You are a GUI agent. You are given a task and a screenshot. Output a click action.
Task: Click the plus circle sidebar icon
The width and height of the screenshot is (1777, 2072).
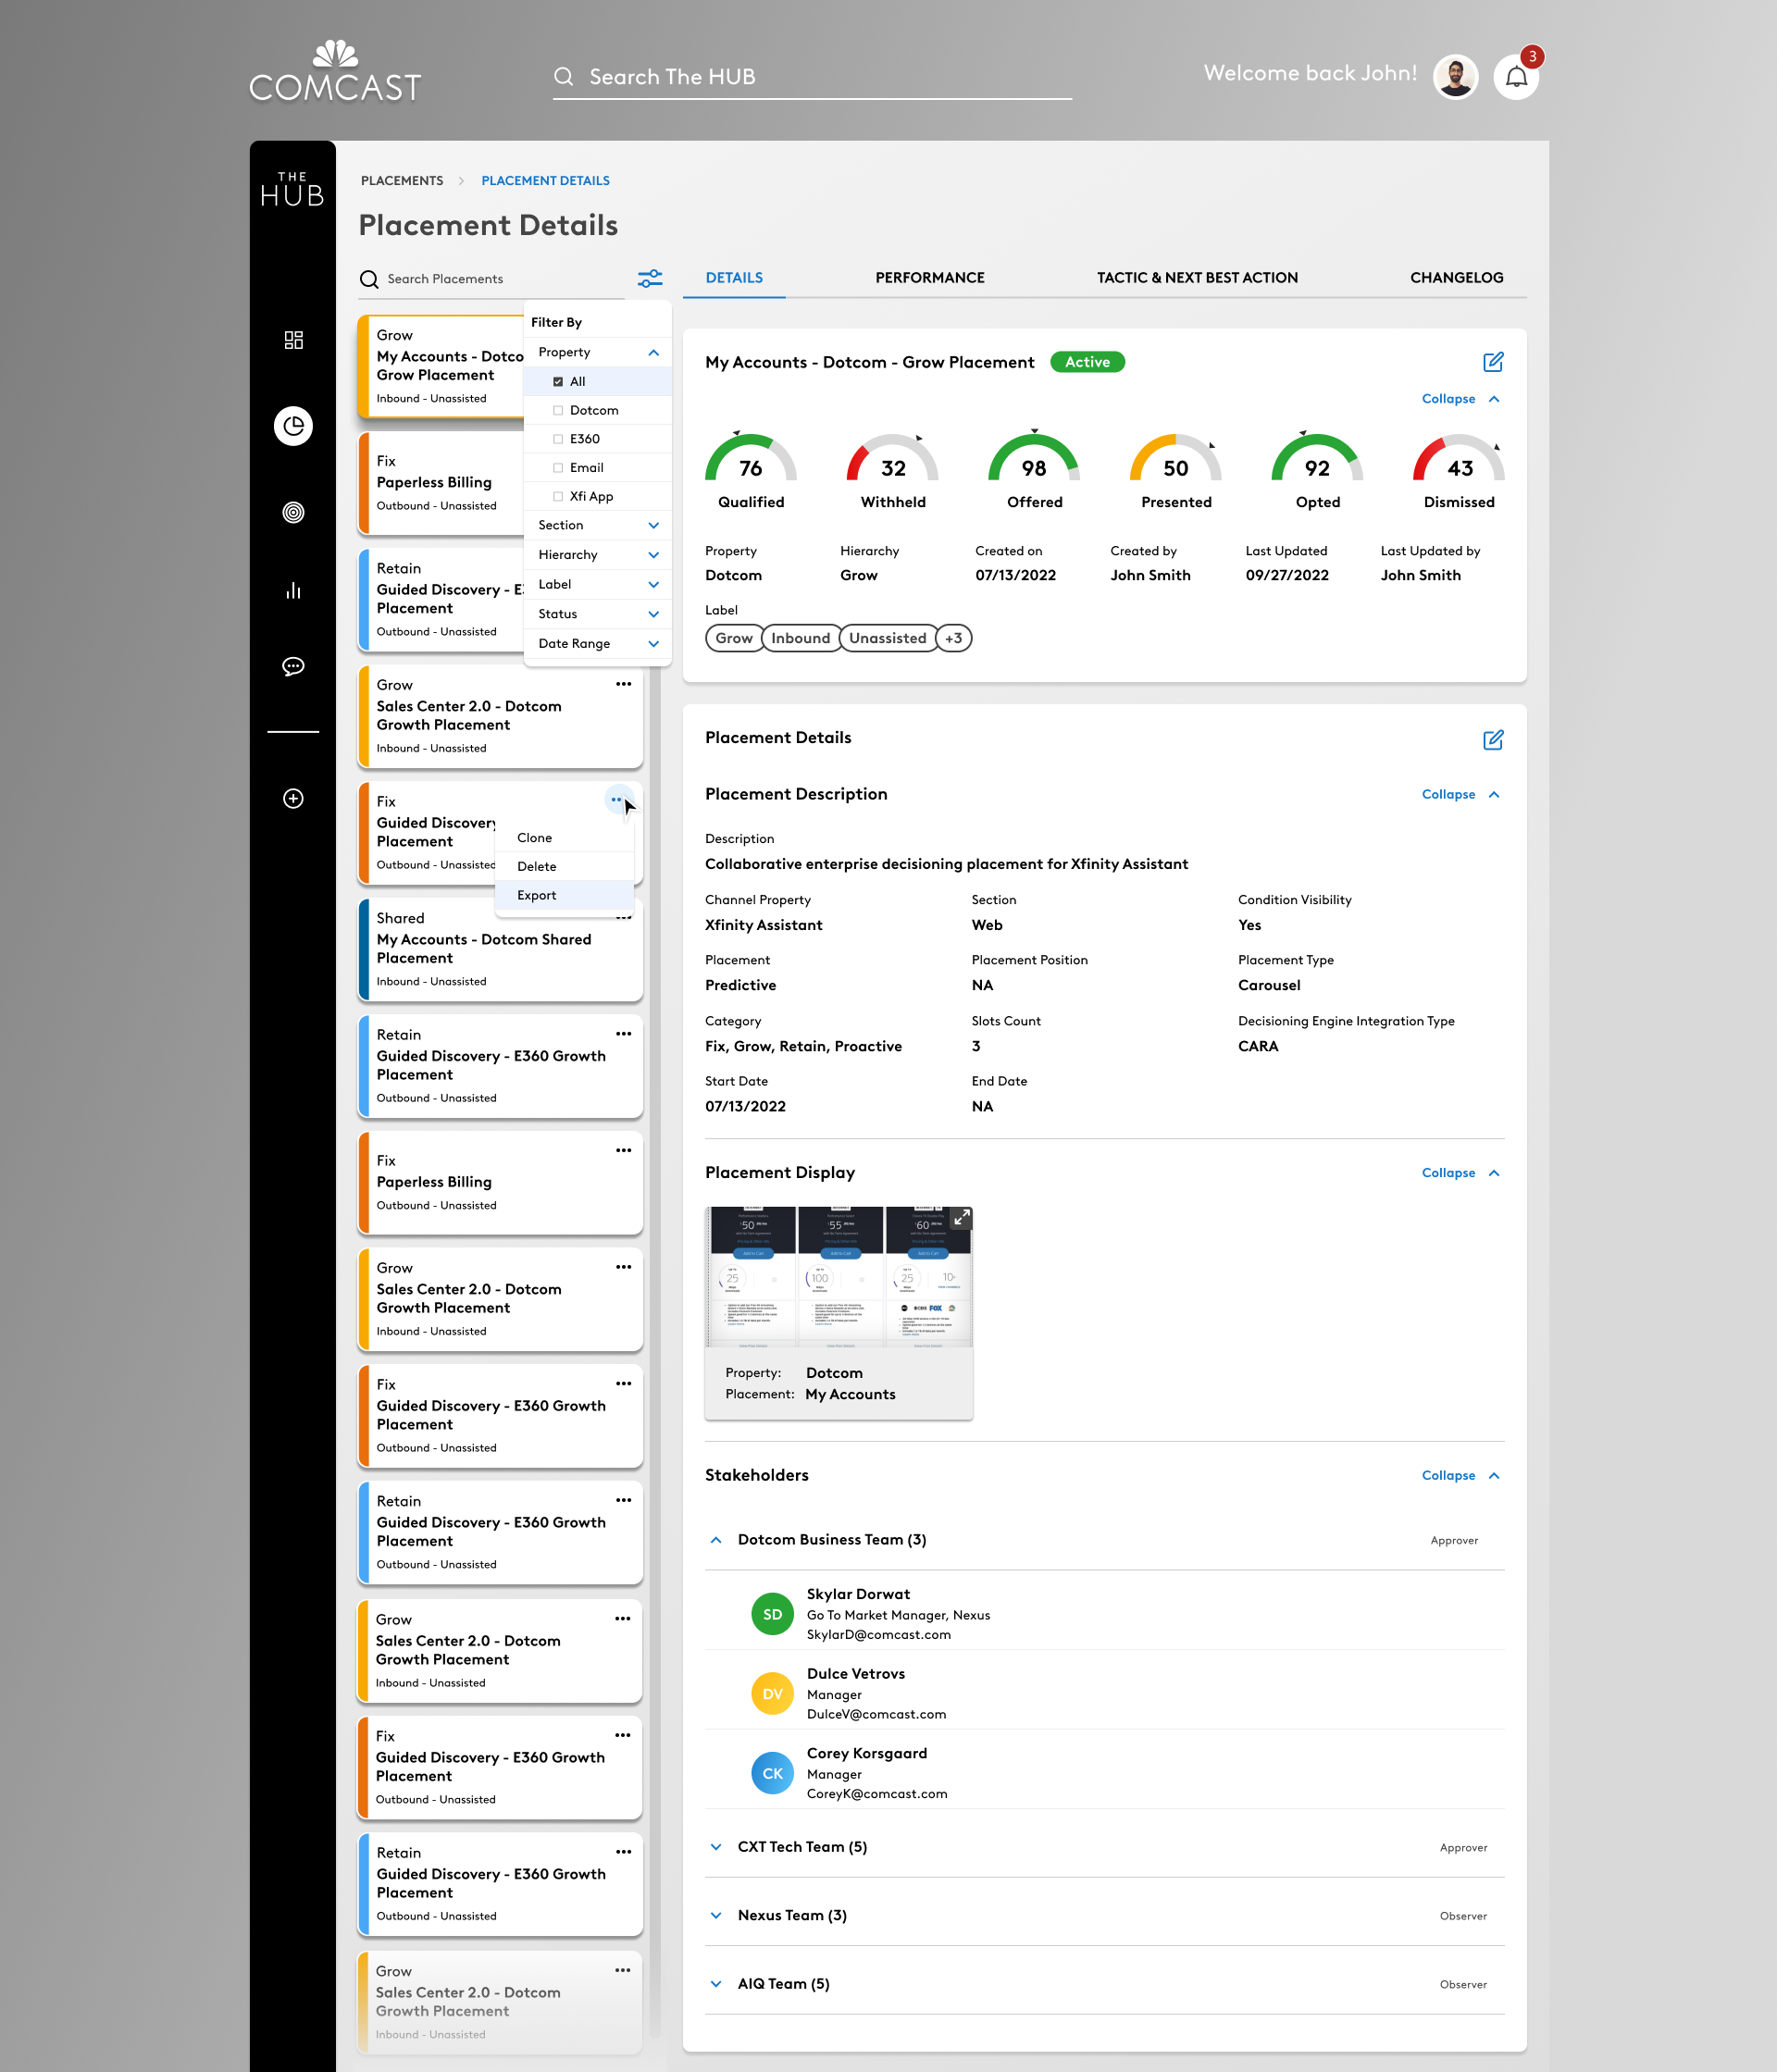293,798
